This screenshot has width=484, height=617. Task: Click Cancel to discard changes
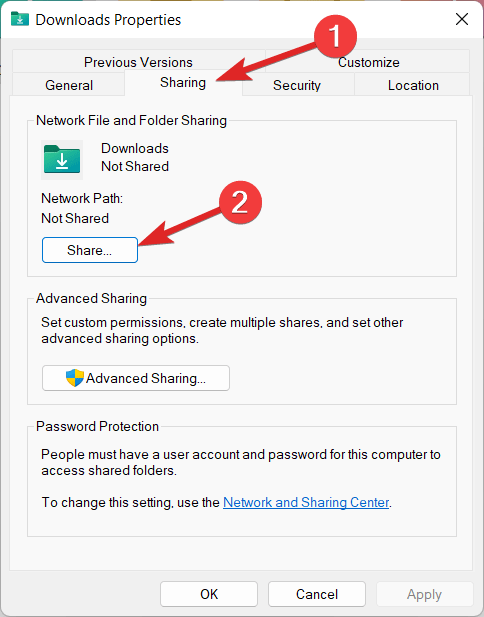(x=317, y=594)
